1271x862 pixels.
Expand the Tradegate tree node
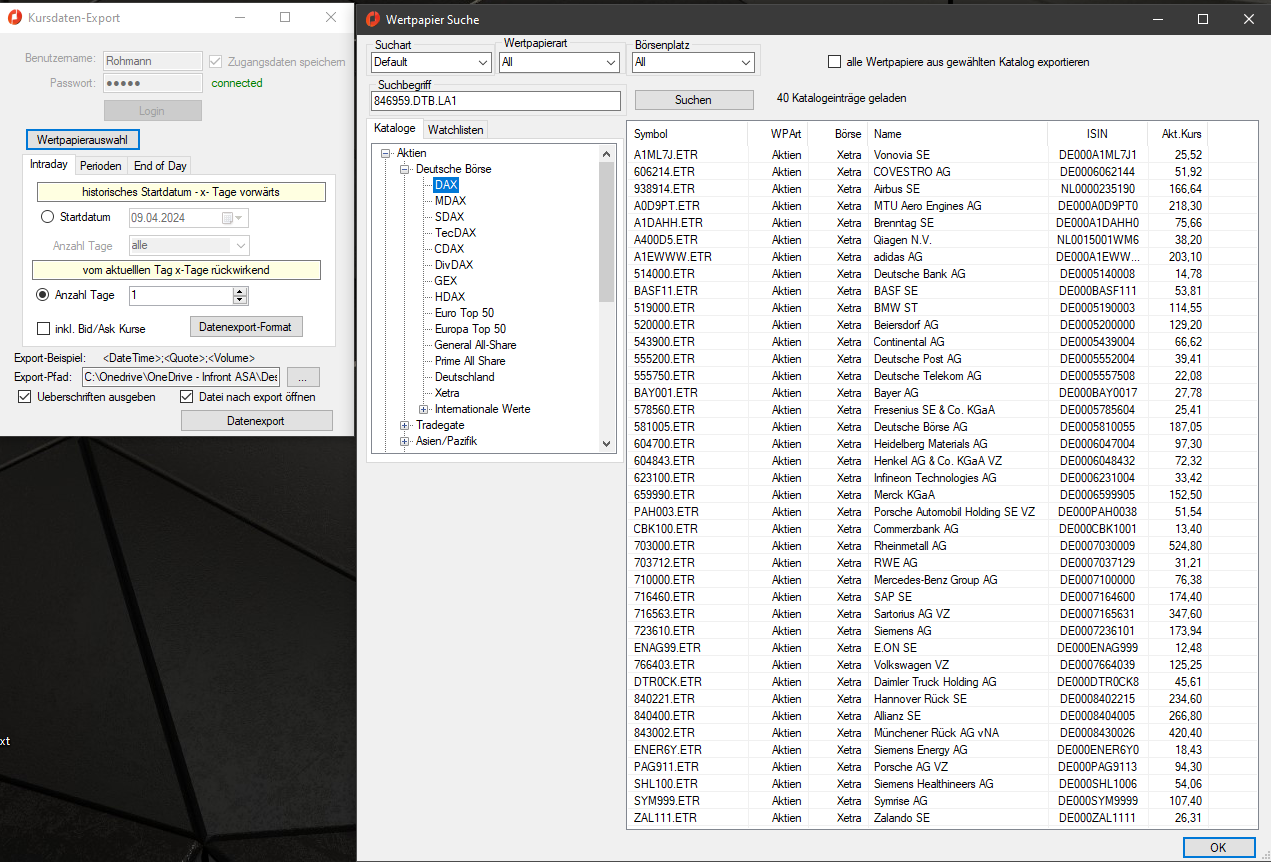(x=405, y=425)
